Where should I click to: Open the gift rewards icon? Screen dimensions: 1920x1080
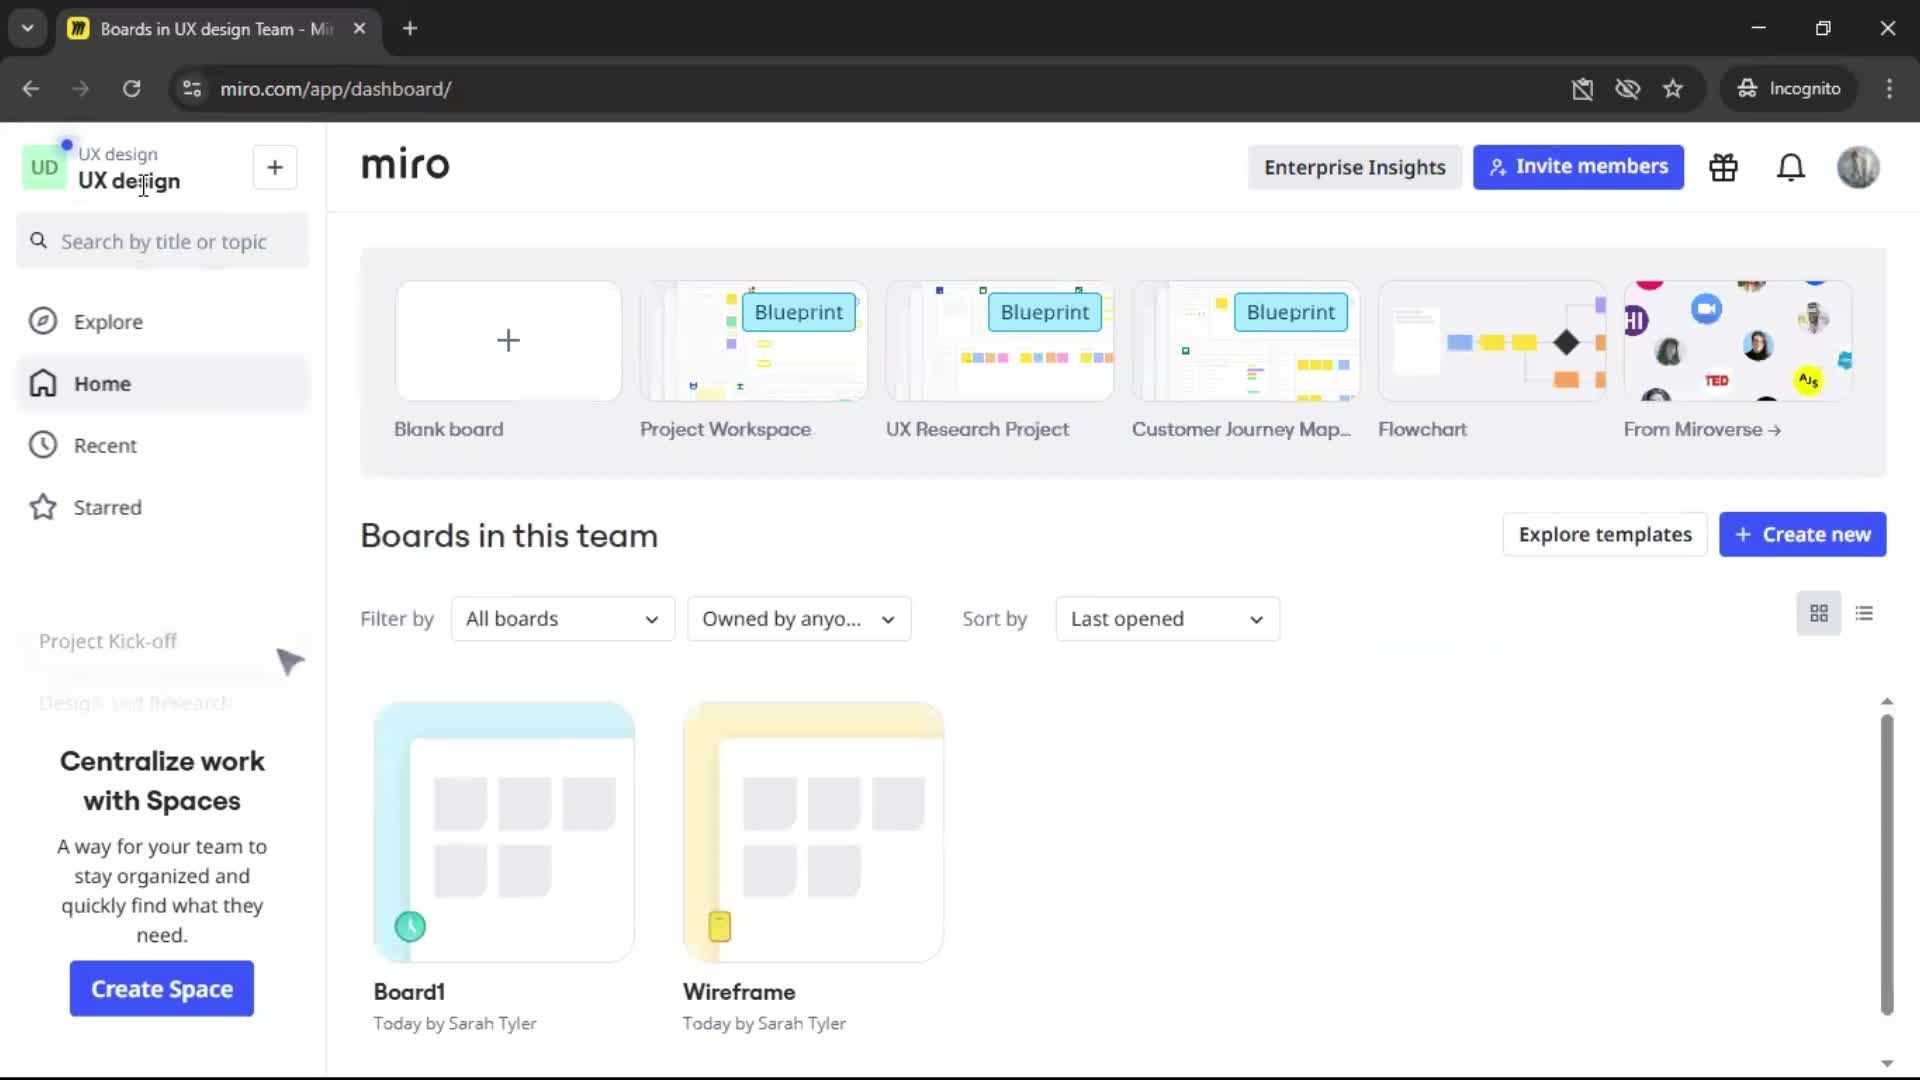(1723, 167)
